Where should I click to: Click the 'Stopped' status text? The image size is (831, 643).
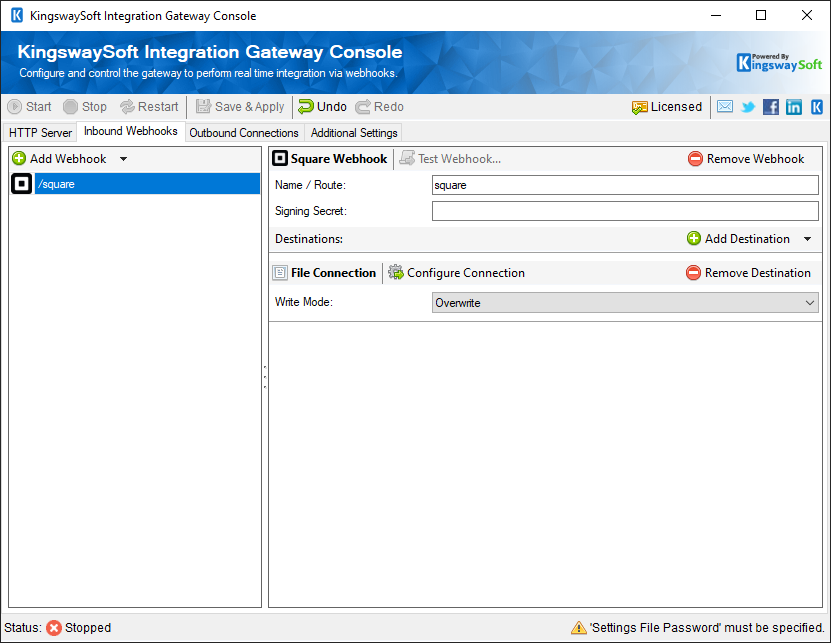click(x=88, y=628)
